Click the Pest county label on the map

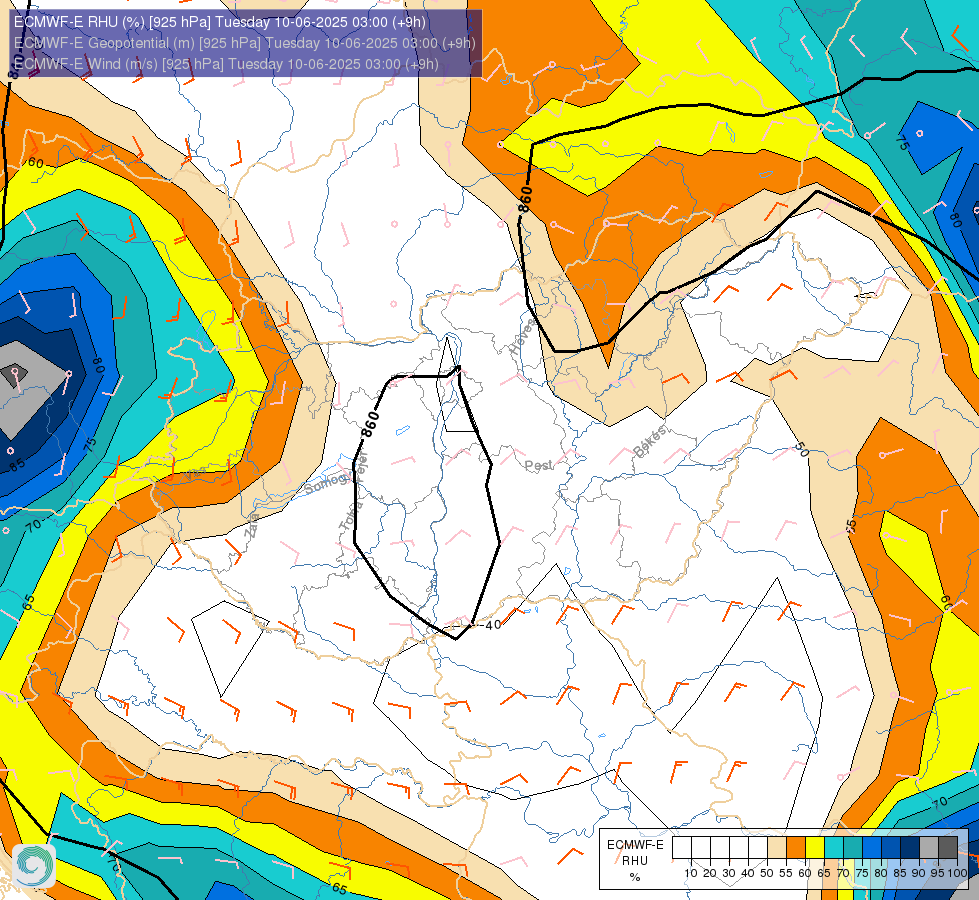click(x=538, y=465)
